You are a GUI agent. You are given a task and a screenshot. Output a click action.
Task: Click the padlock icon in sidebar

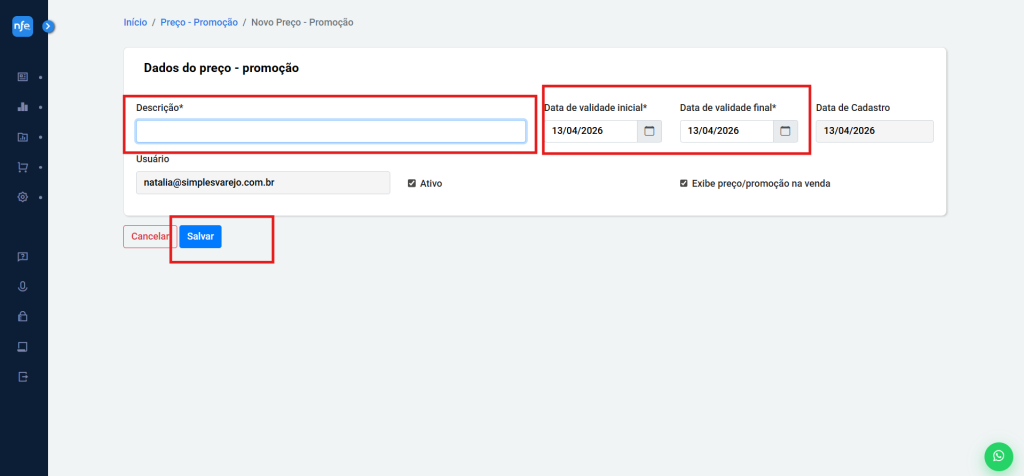point(23,317)
